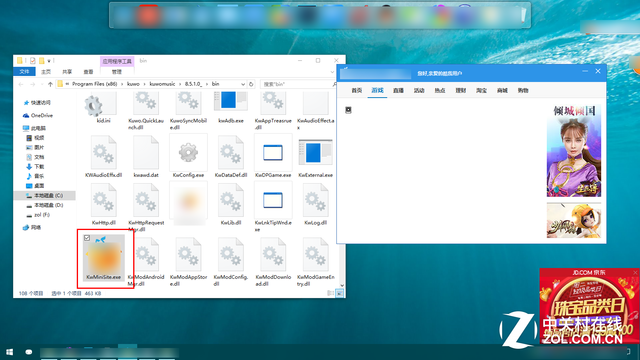Refresh the bin folder view
The height and width of the screenshot is (360, 640).
tap(251, 84)
